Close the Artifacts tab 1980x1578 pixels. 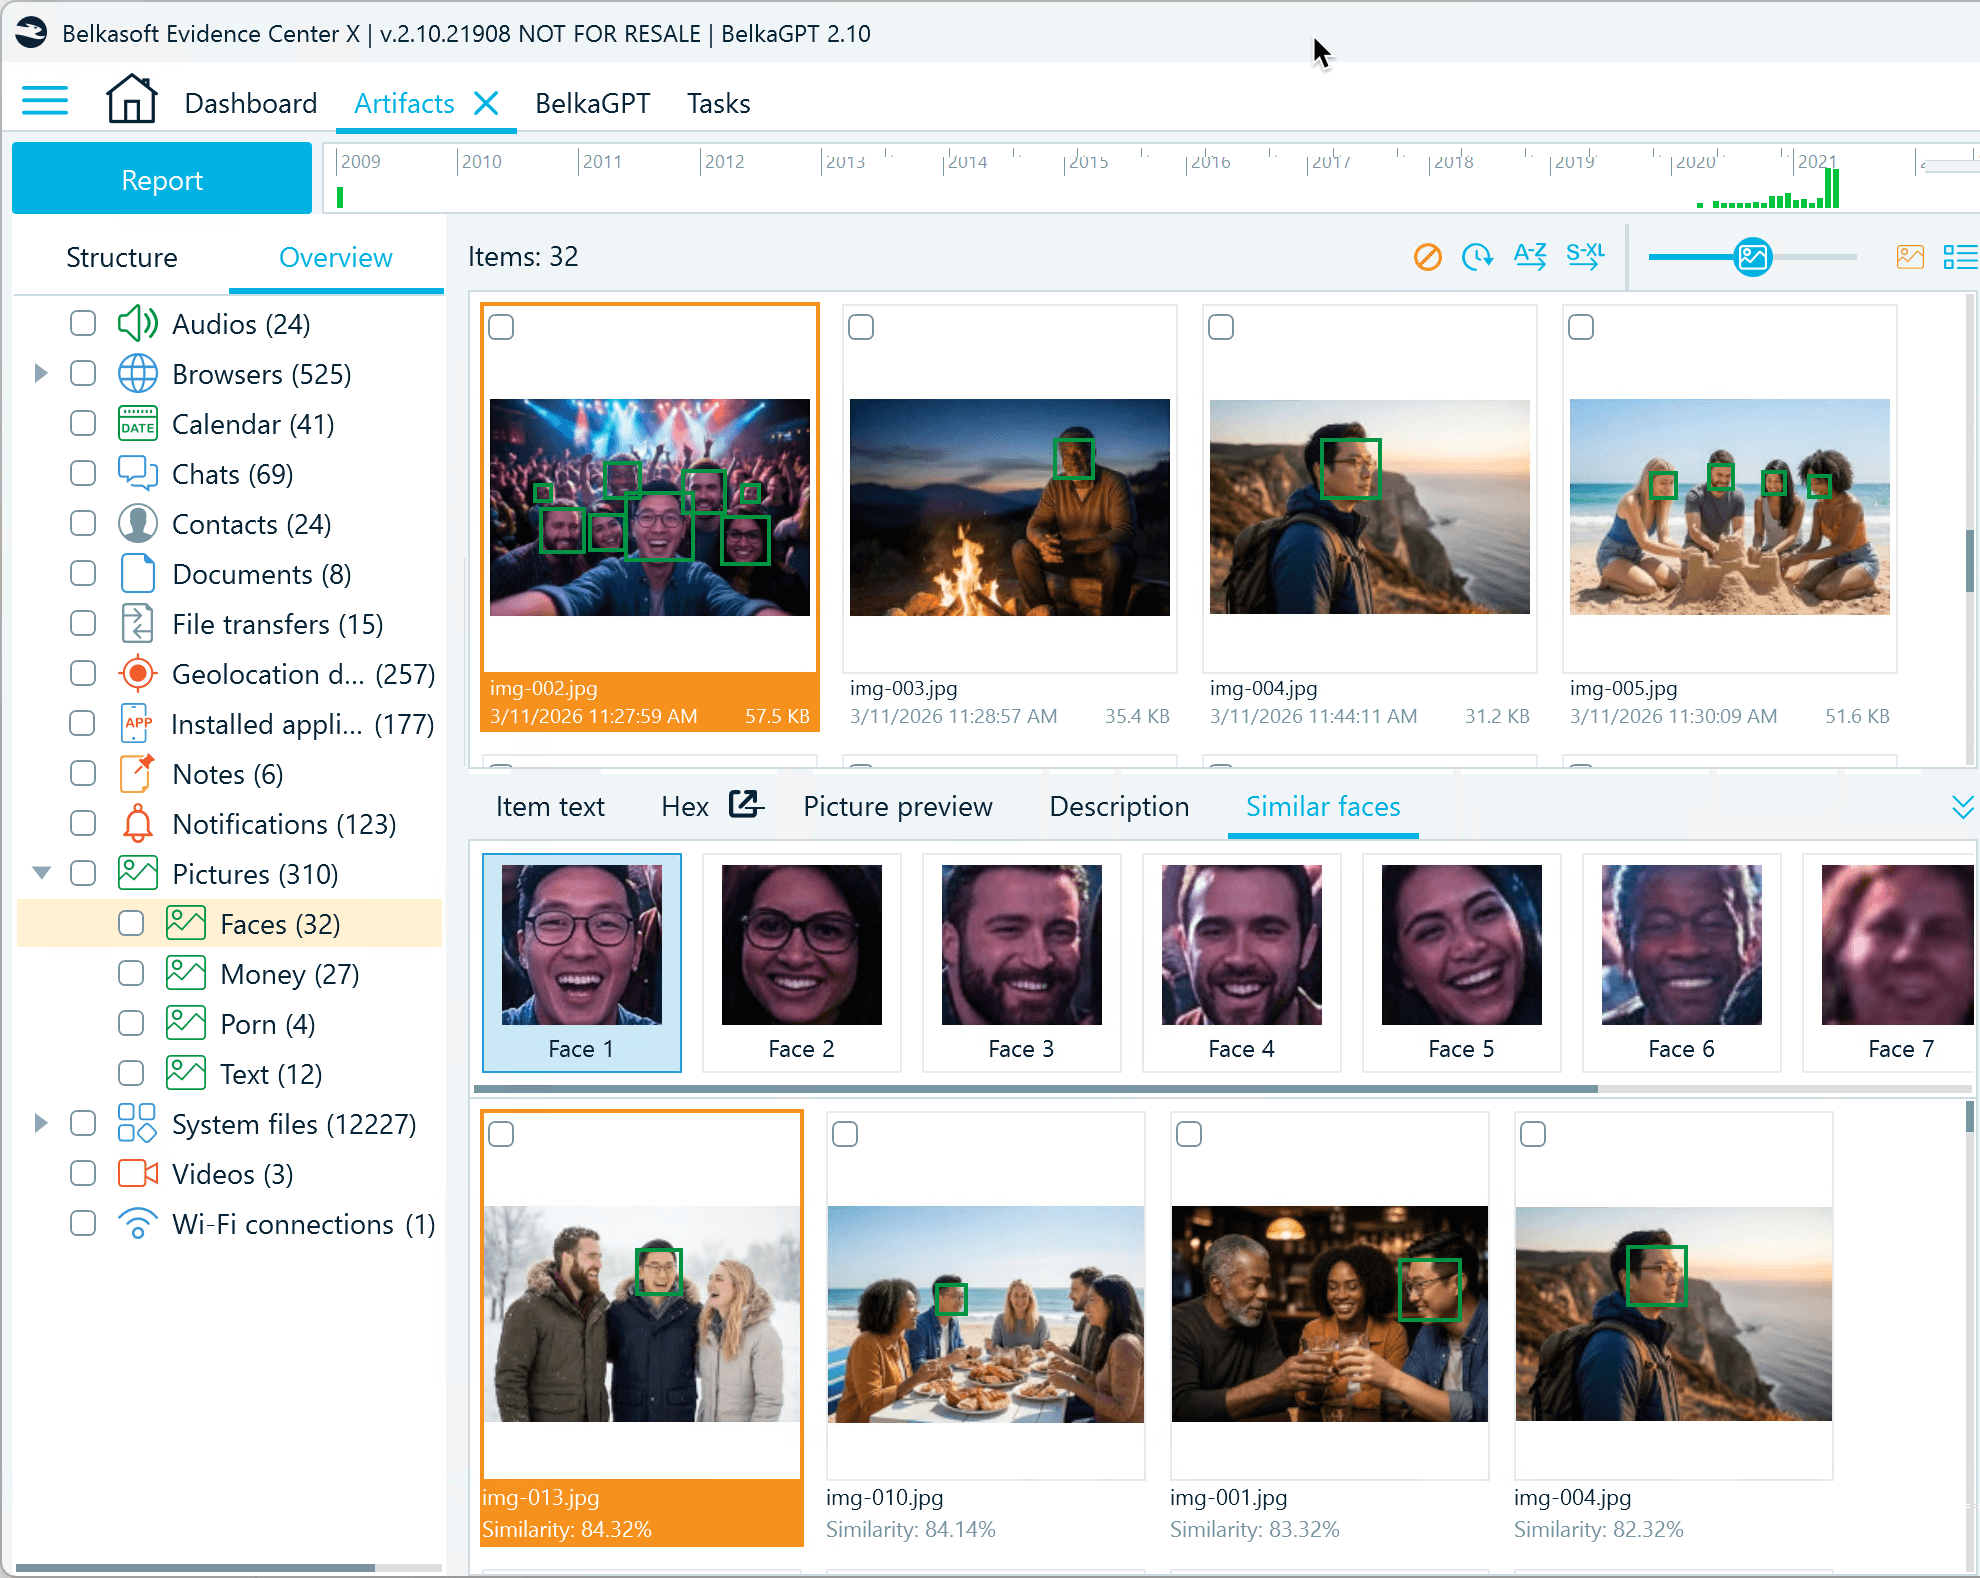(488, 101)
